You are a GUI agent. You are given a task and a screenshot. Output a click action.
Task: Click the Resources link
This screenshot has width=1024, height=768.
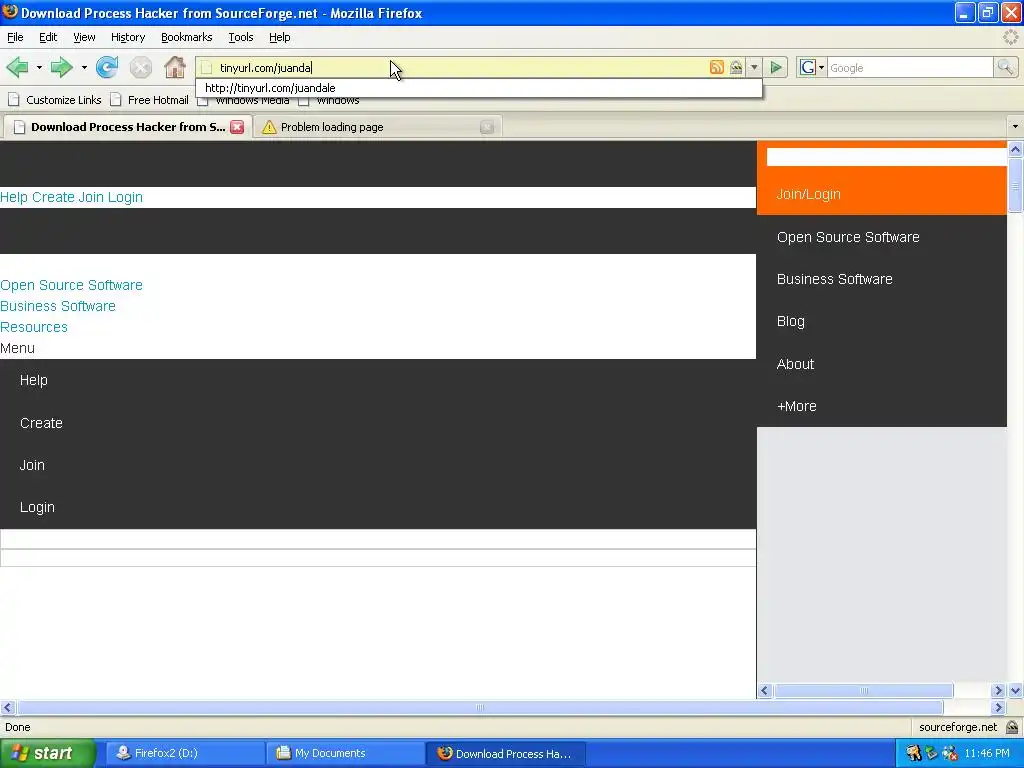[33, 327]
